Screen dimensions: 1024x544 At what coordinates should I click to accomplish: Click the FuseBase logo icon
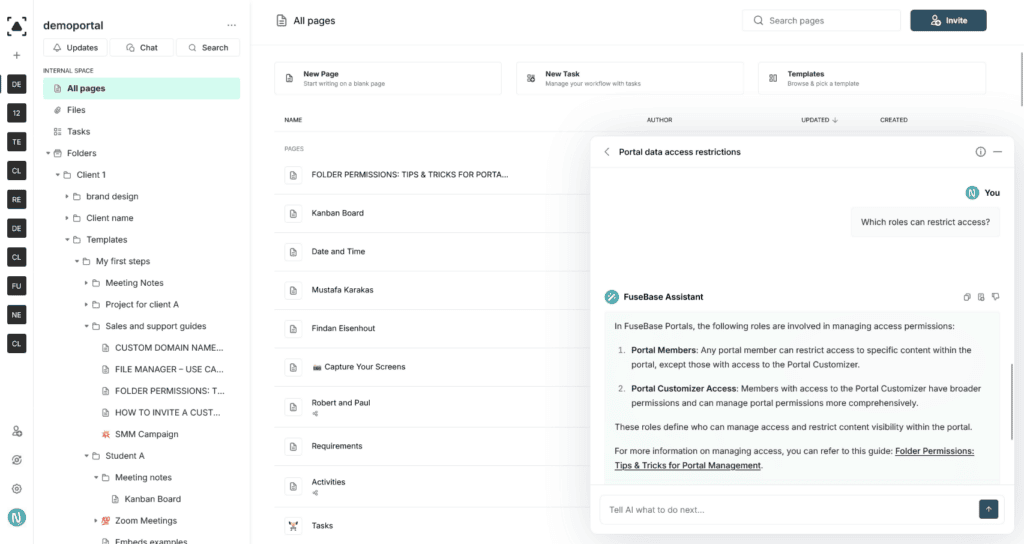(16, 25)
